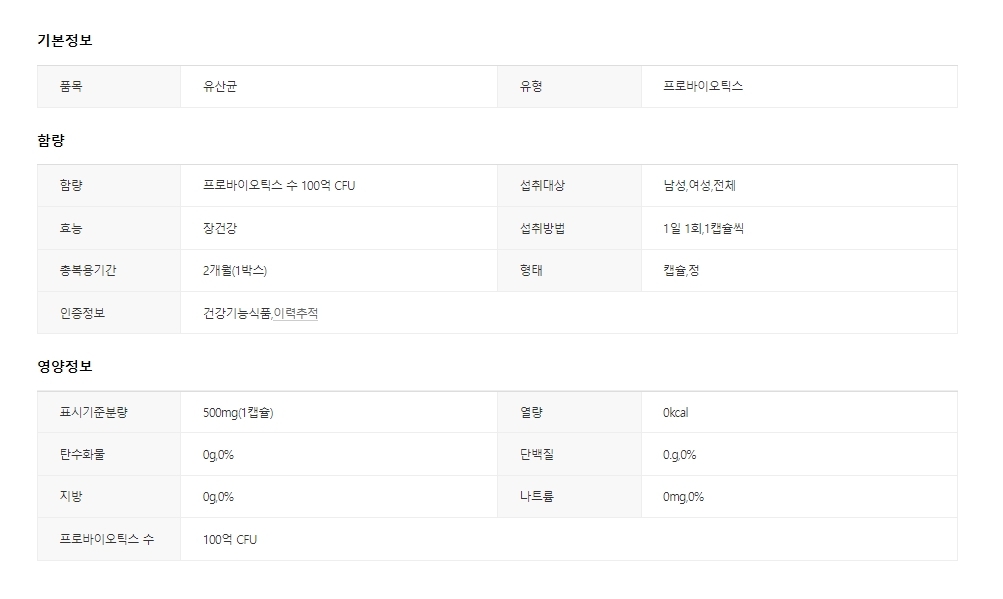1003x599 pixels.
Task: Click the 유형 row label
Action: click(531, 86)
